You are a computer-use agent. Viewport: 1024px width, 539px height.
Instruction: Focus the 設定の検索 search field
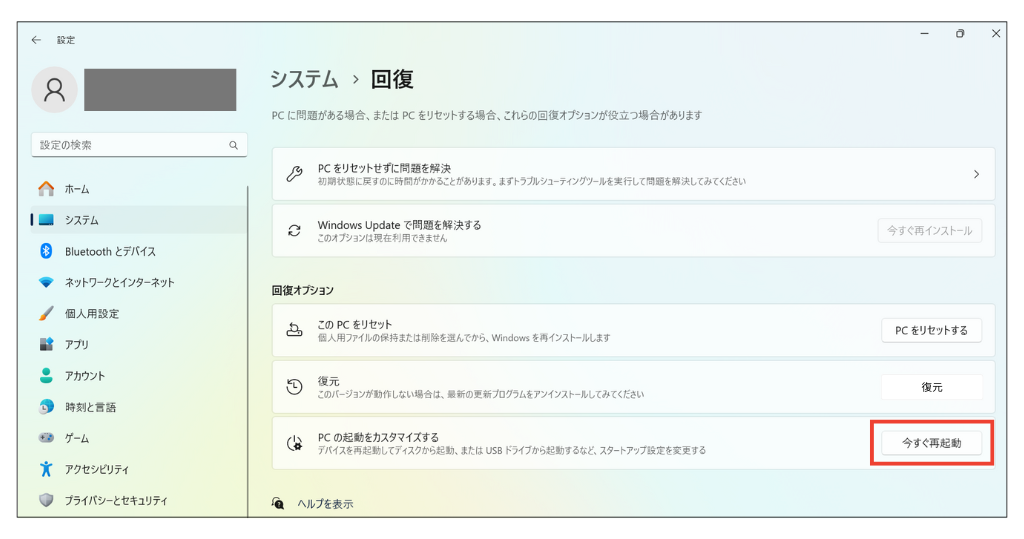pyautogui.click(x=139, y=145)
